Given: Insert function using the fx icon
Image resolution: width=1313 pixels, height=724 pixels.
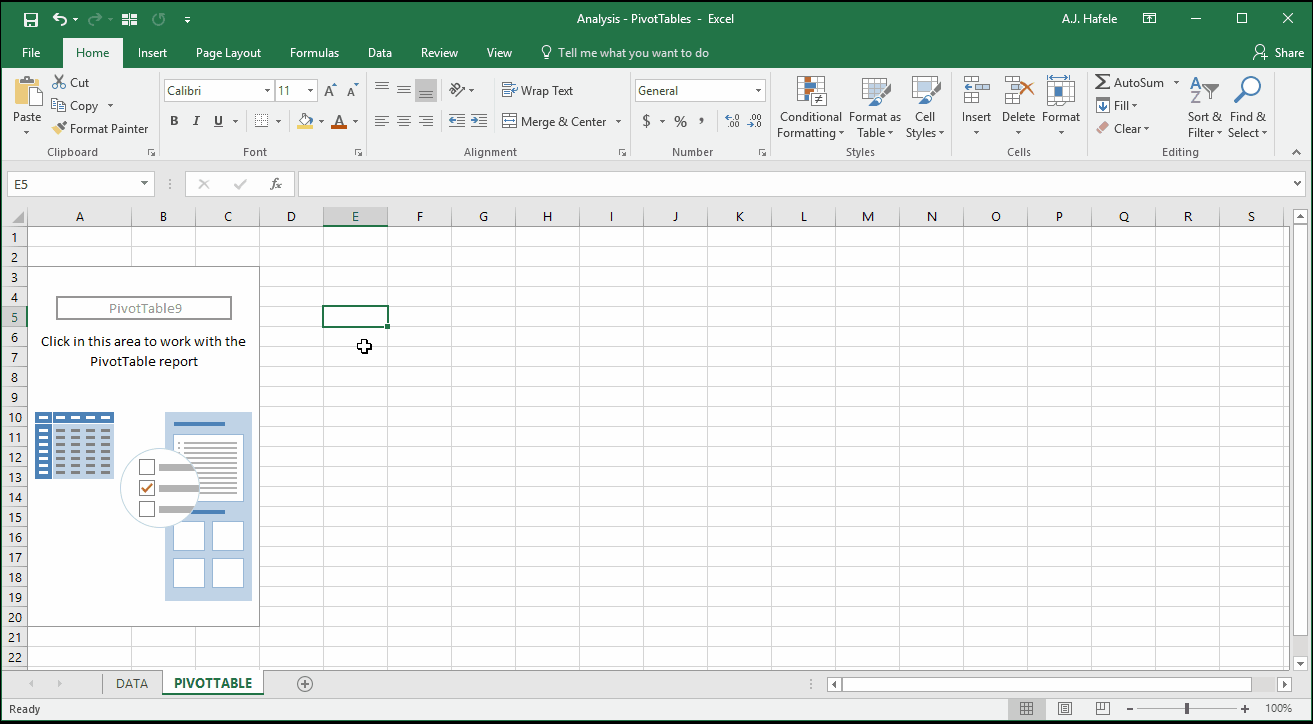Looking at the screenshot, I should coord(276,184).
